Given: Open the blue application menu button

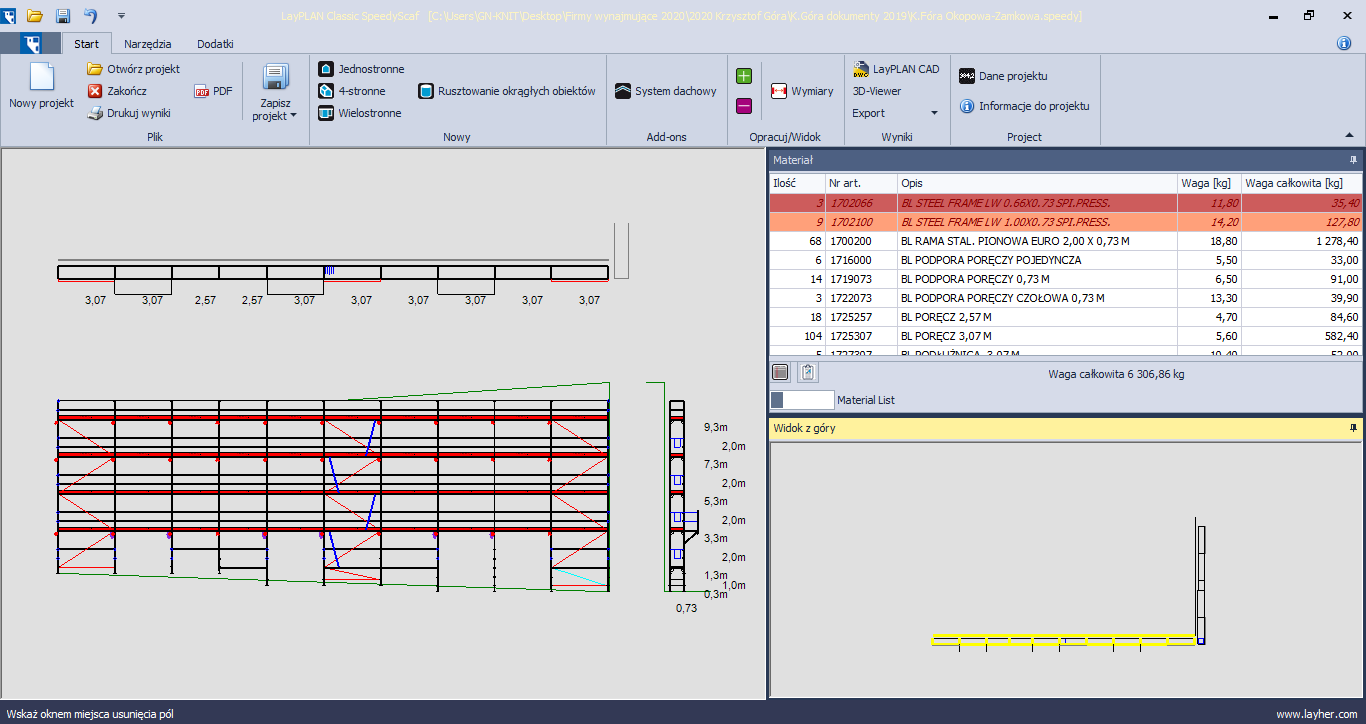Looking at the screenshot, I should 31,44.
